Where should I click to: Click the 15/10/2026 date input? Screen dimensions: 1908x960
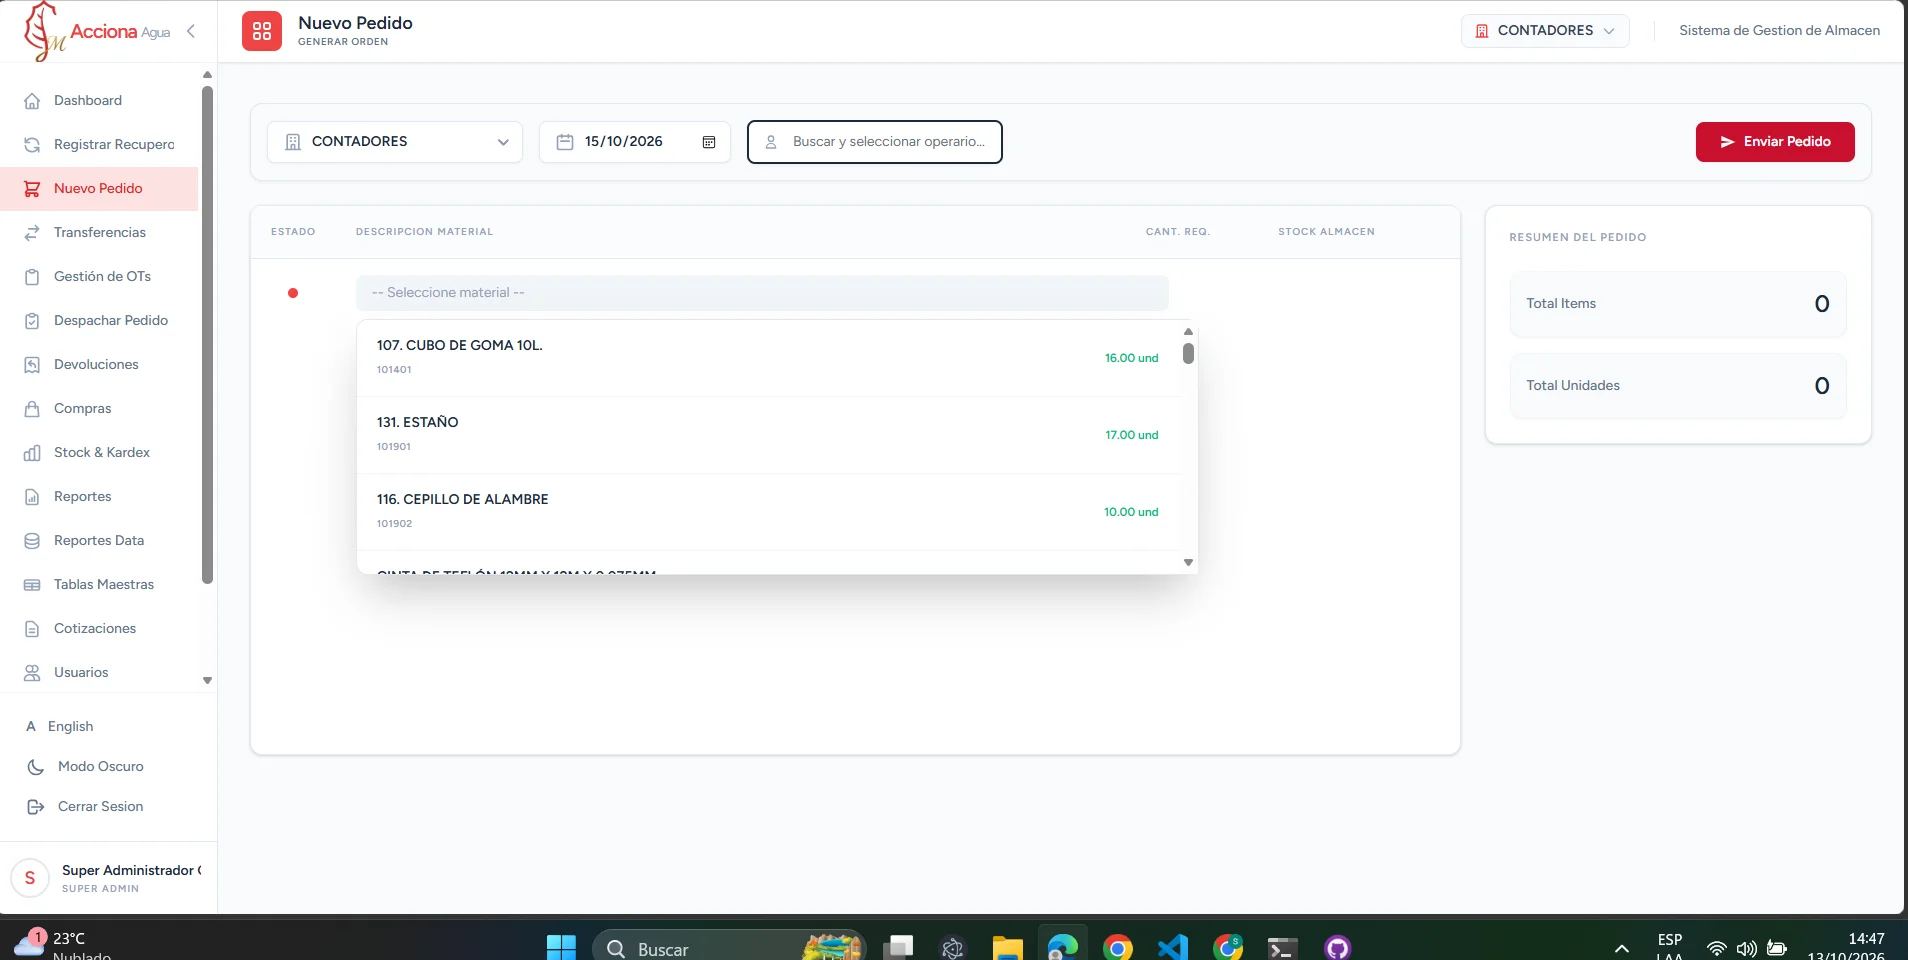click(635, 142)
